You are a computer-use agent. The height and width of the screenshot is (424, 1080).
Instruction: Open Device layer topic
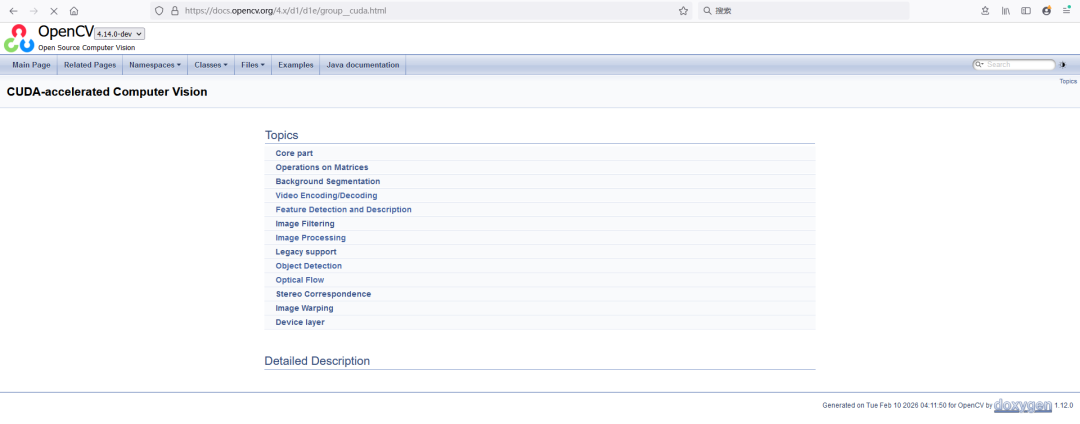[x=300, y=322]
